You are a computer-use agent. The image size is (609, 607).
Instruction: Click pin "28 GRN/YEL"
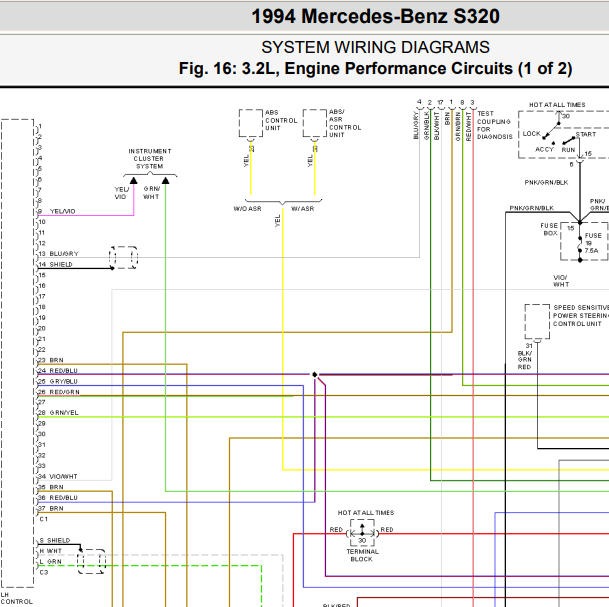[58, 412]
